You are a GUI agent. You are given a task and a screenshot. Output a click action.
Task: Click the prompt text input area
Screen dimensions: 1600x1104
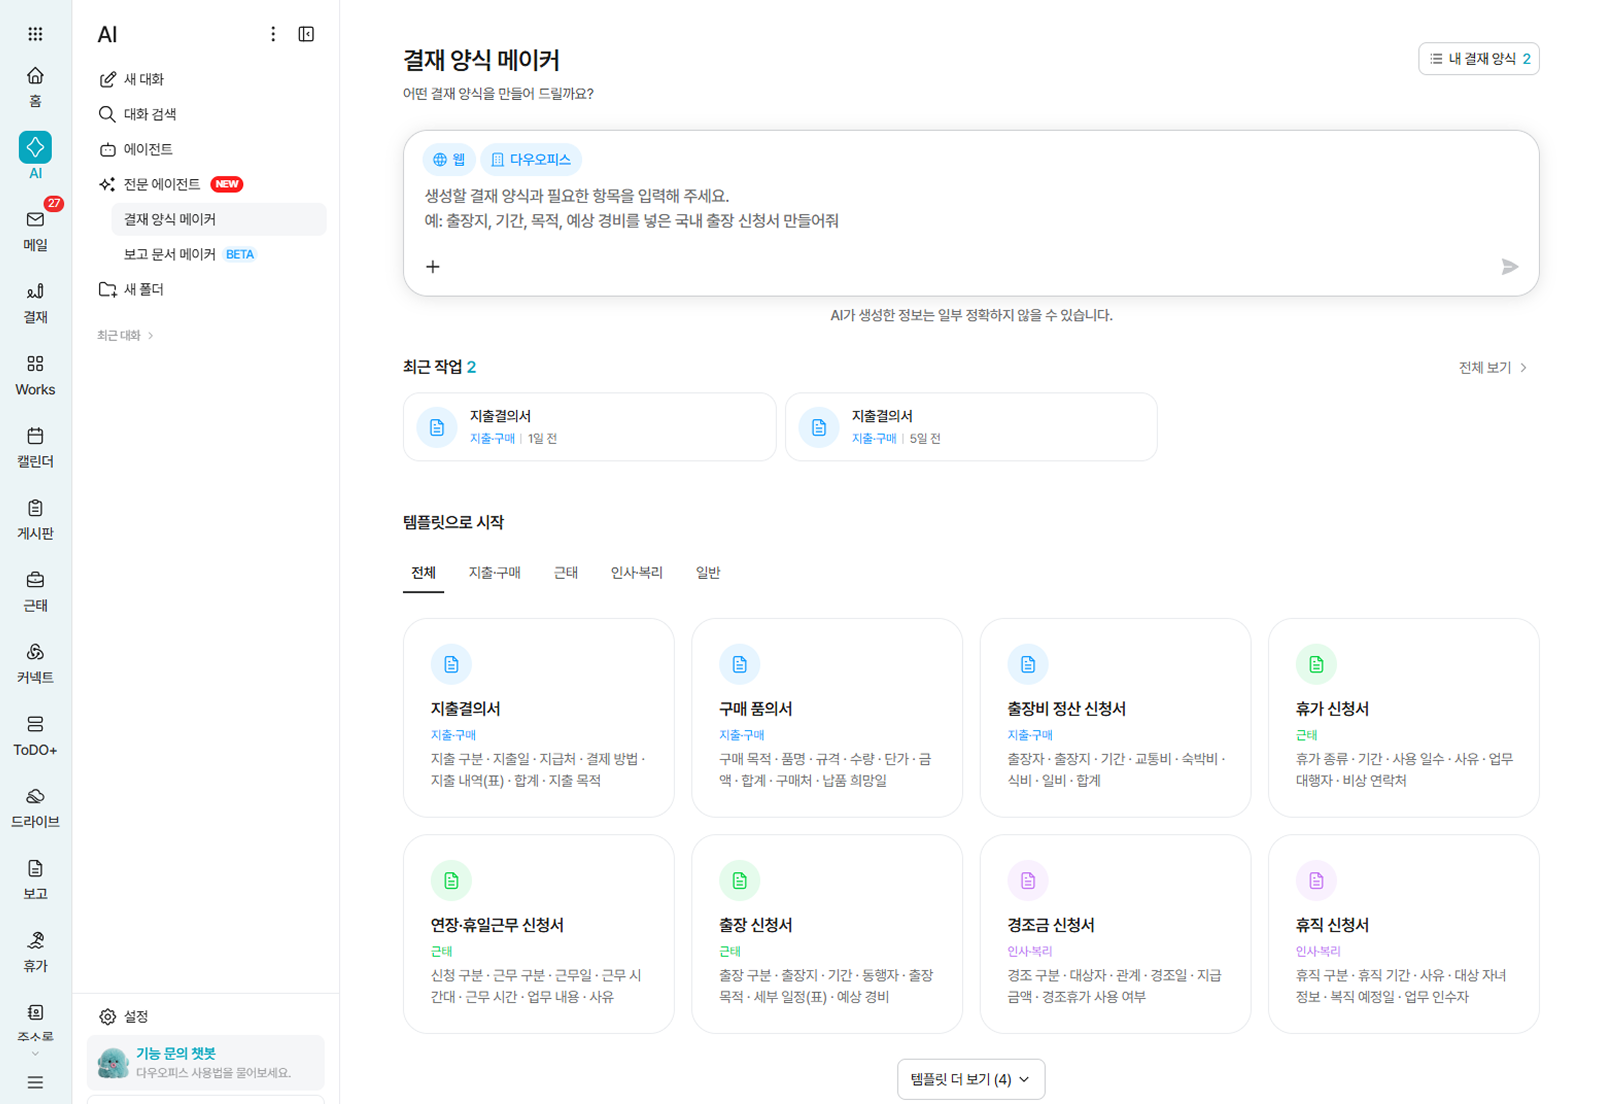970,208
